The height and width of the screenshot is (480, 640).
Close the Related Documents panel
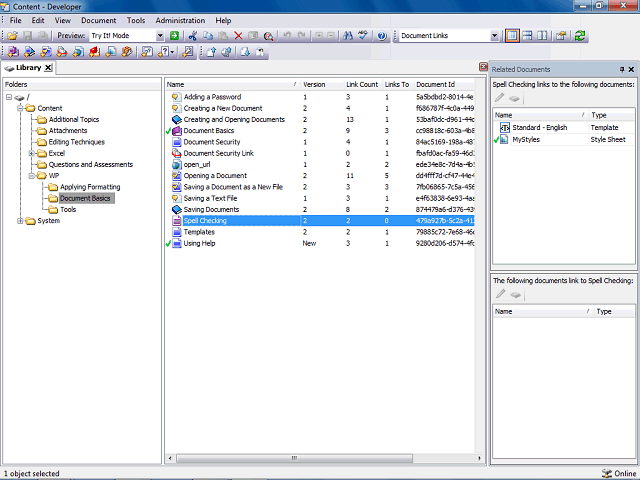631,69
